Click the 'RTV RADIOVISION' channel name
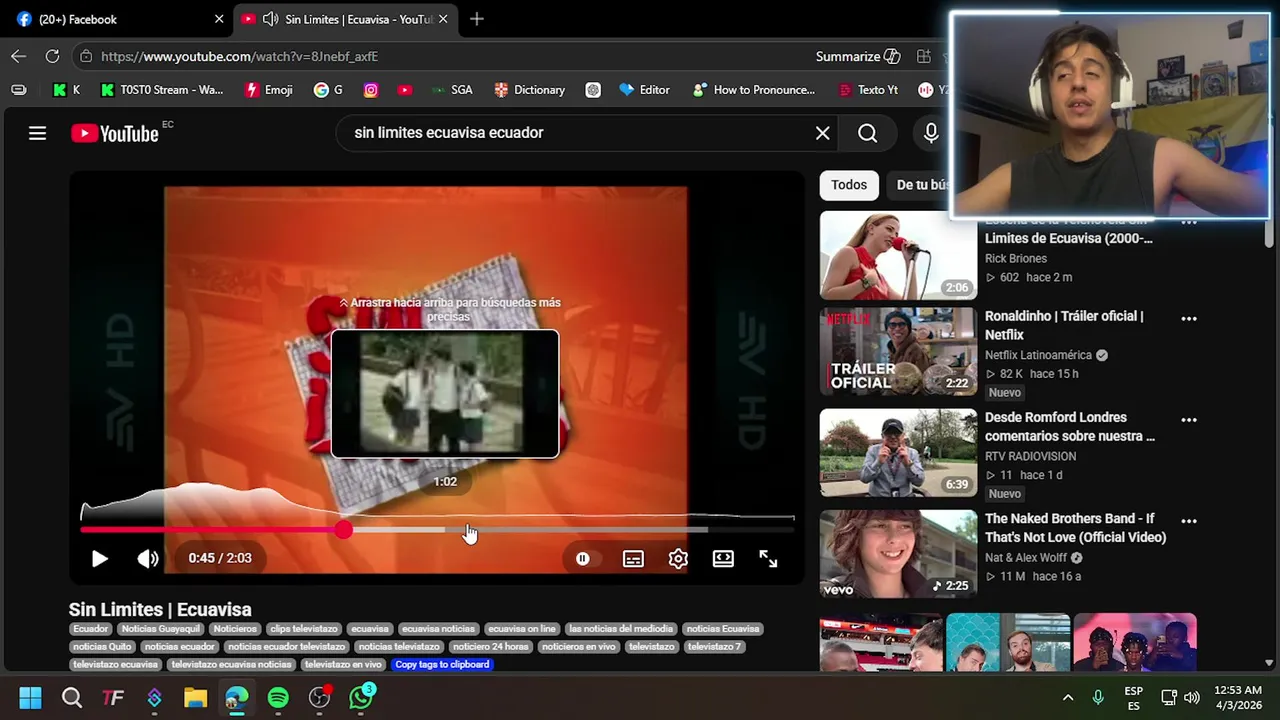 click(x=1030, y=456)
